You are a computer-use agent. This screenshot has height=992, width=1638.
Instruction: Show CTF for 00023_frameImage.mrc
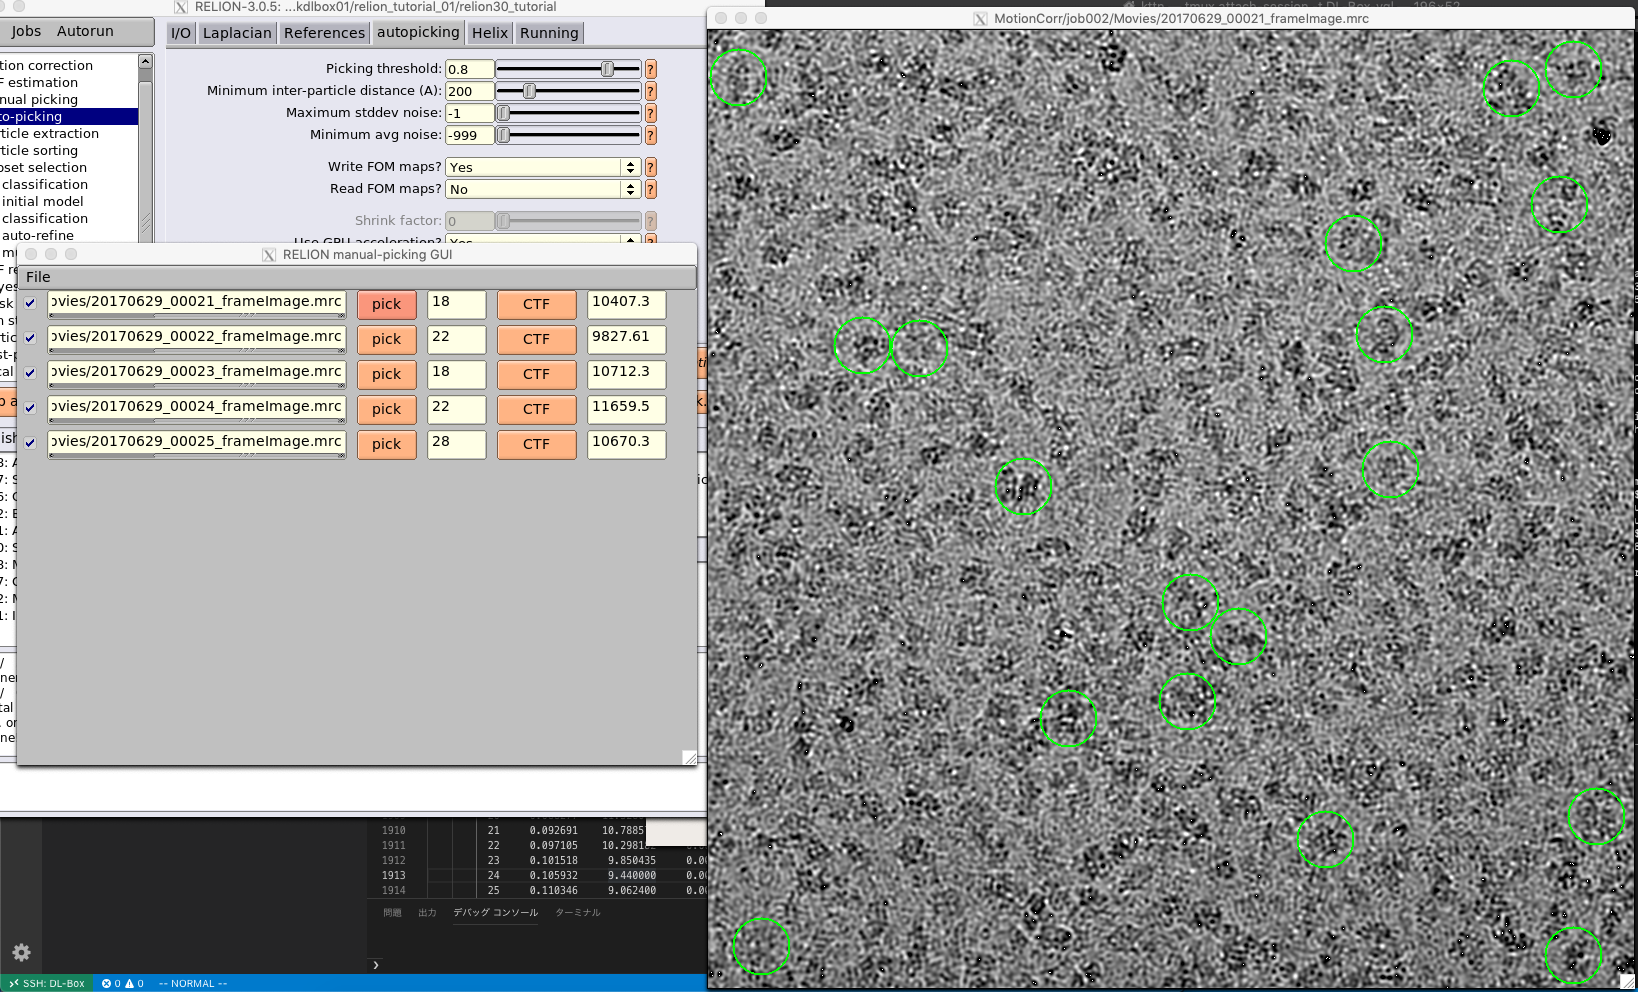537,375
